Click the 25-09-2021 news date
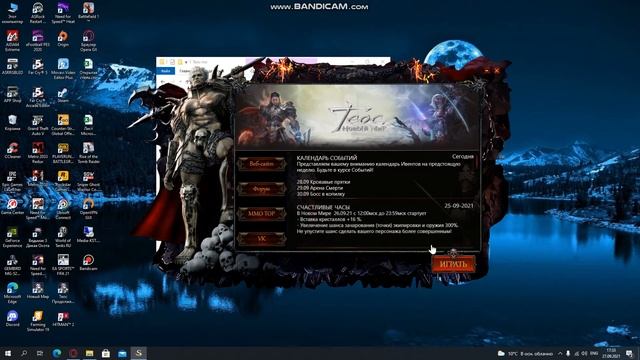 tap(459, 206)
